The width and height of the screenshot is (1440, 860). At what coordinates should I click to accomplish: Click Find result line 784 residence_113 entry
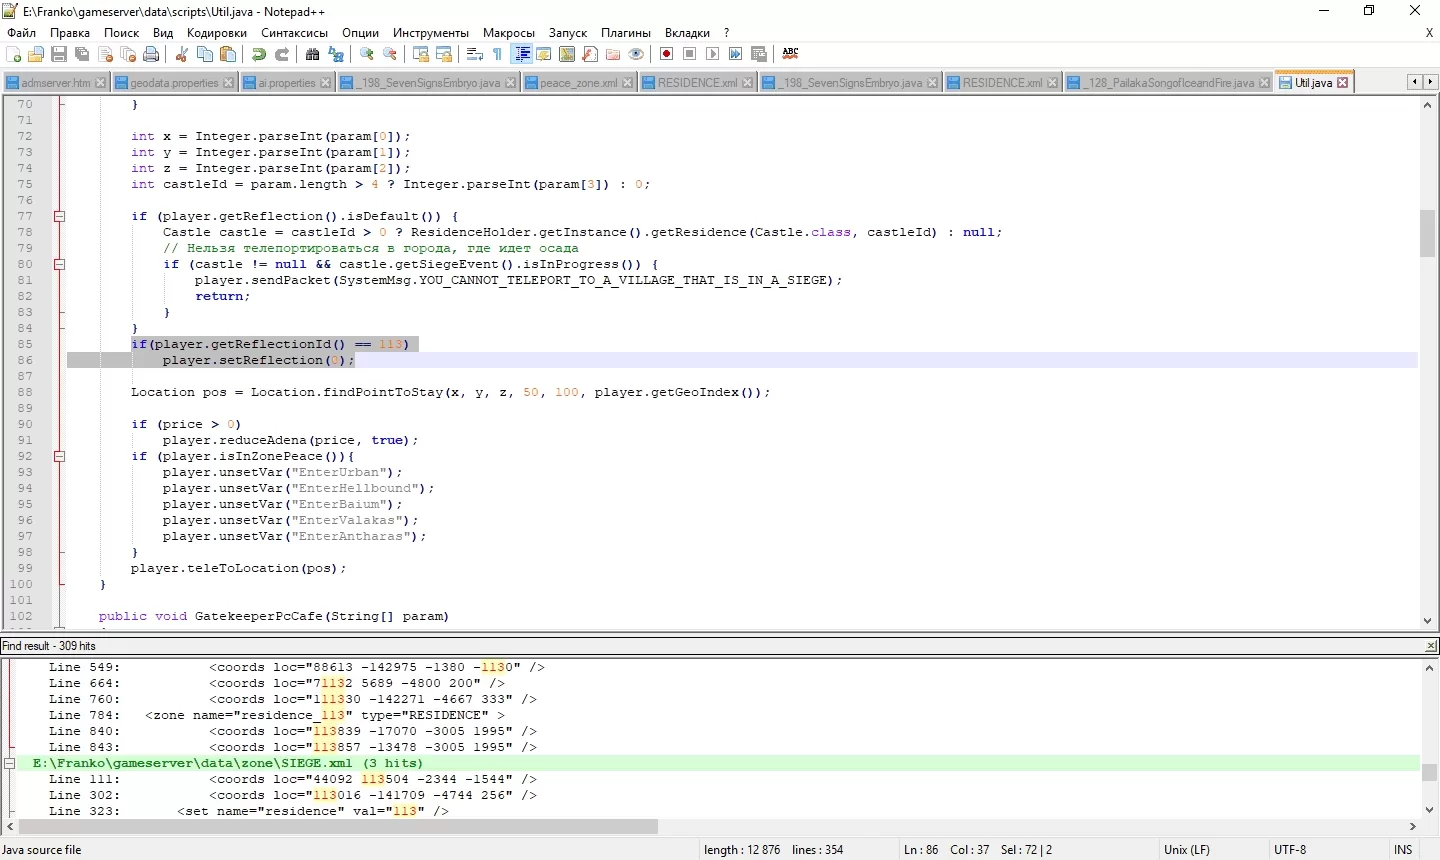pyautogui.click(x=277, y=715)
